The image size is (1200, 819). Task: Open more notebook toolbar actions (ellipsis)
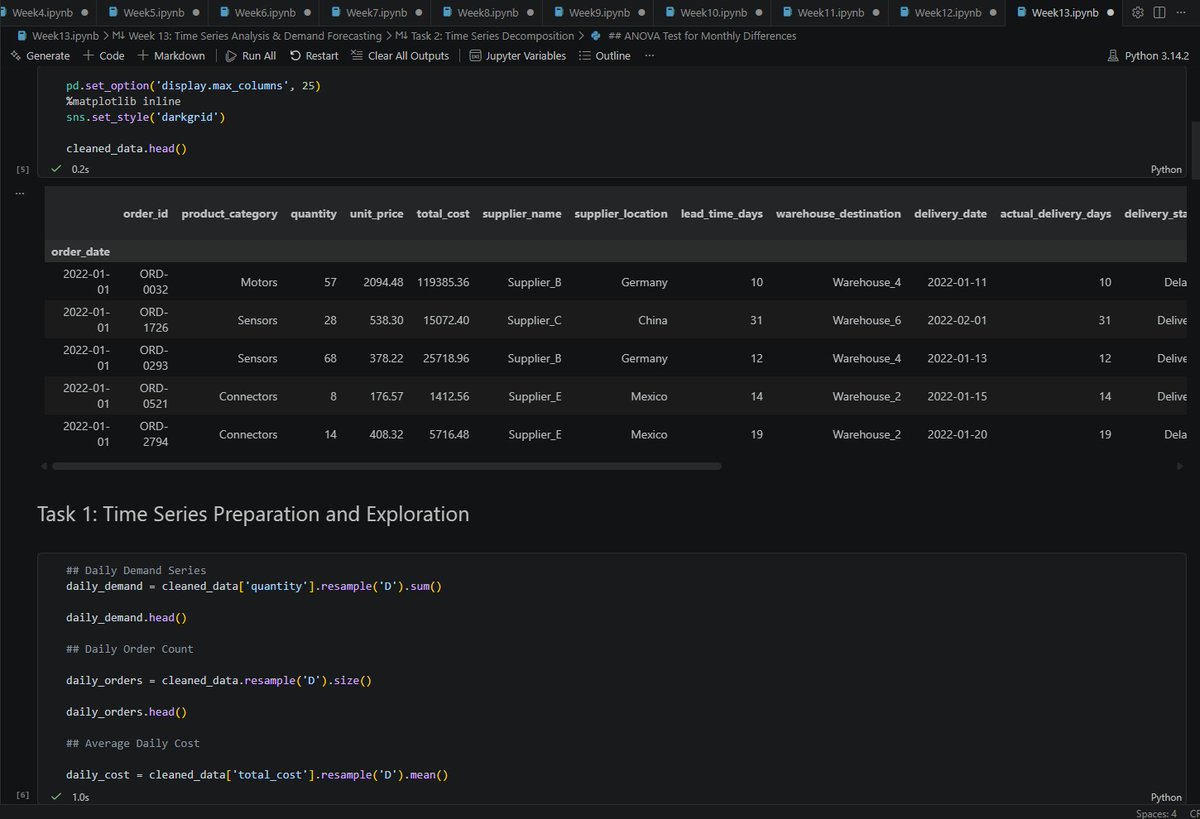pyautogui.click(x=649, y=56)
